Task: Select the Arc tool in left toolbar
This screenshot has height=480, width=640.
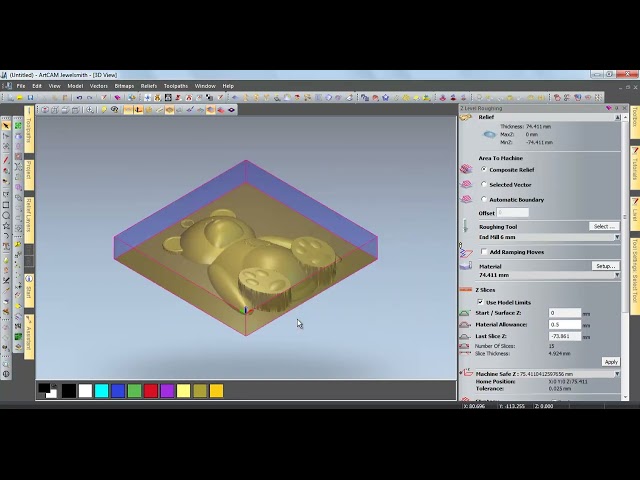Action: (x=6, y=236)
